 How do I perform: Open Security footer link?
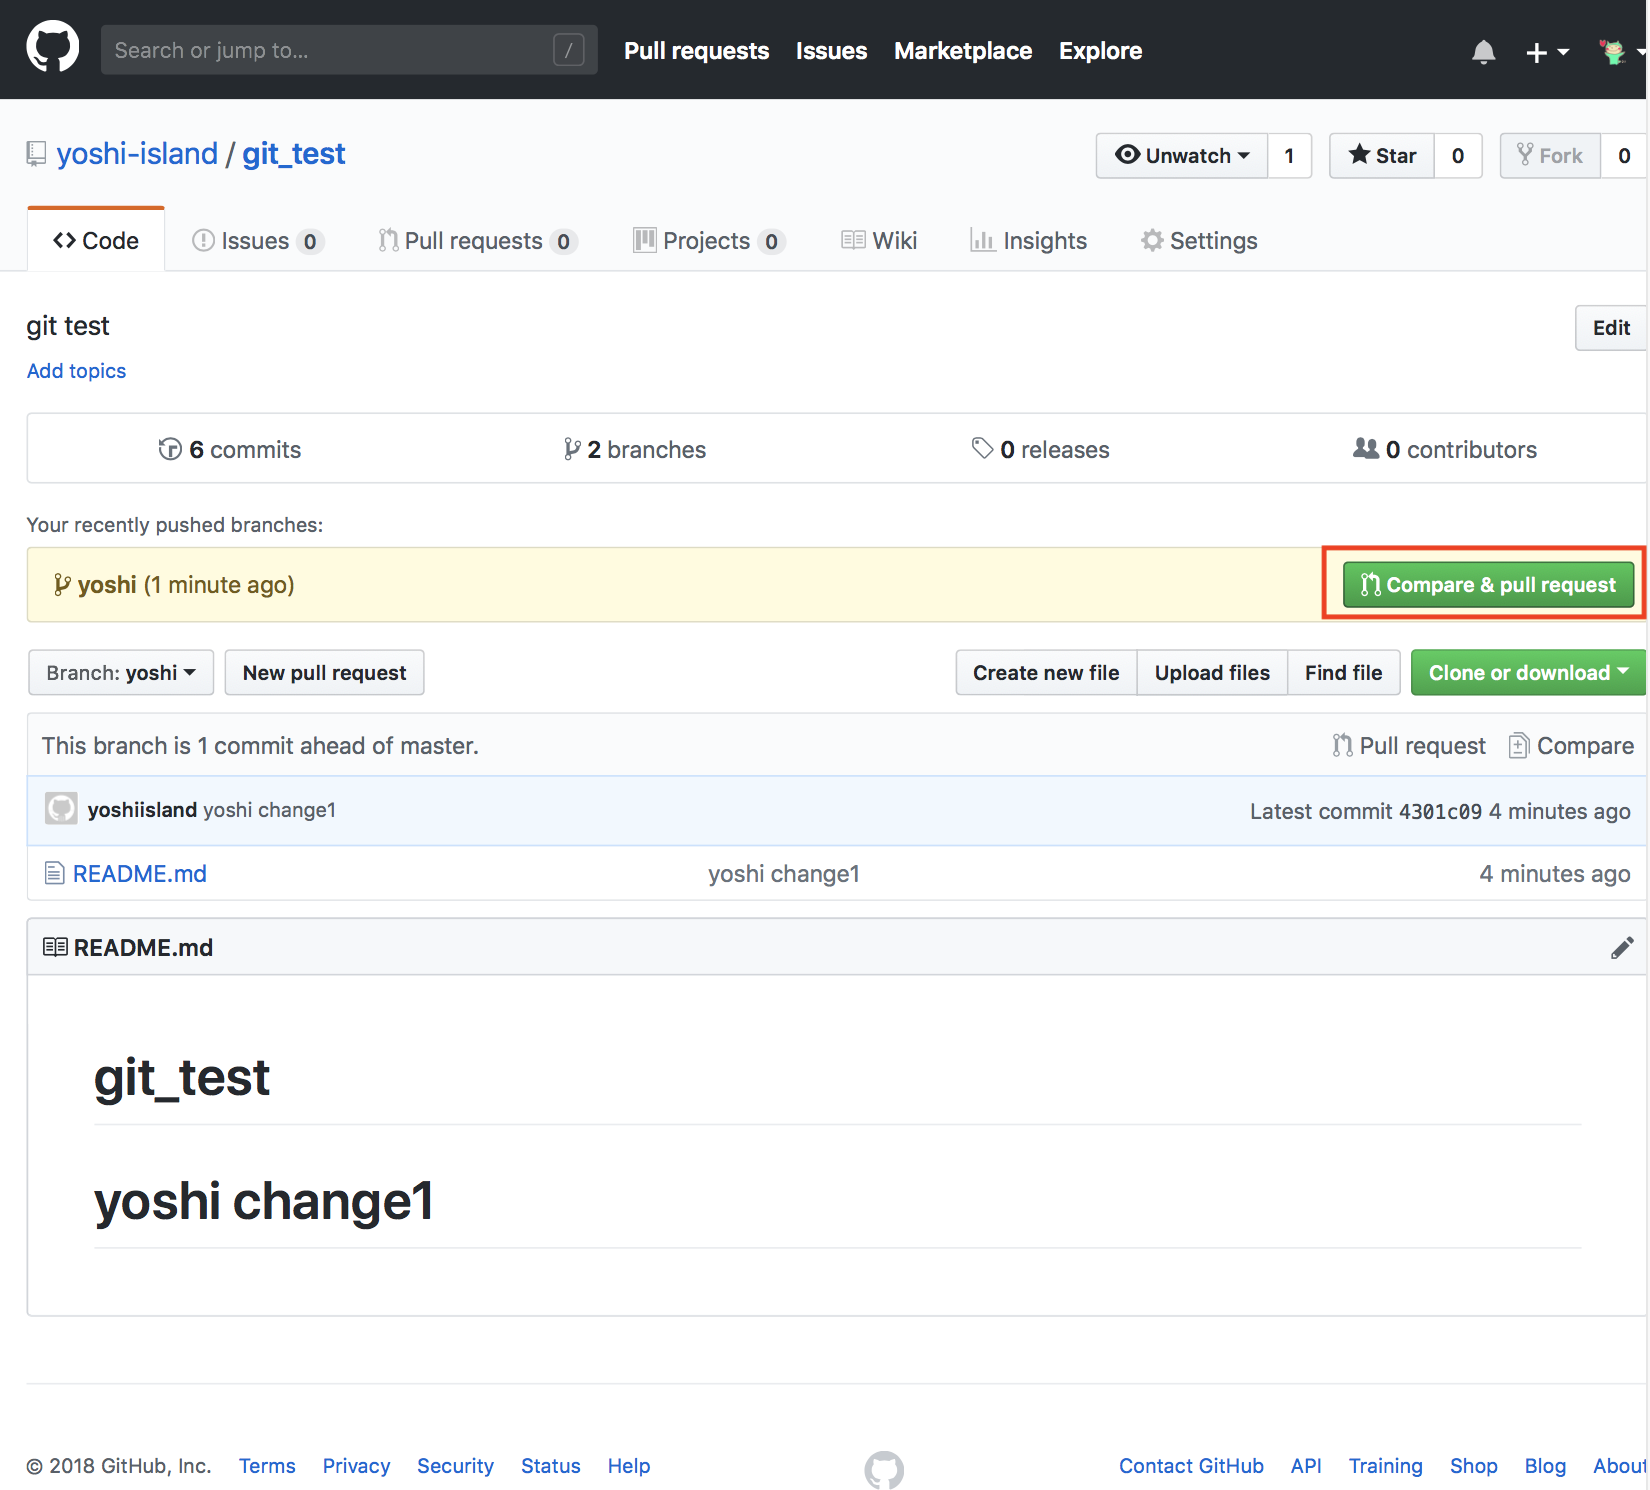[455, 1466]
